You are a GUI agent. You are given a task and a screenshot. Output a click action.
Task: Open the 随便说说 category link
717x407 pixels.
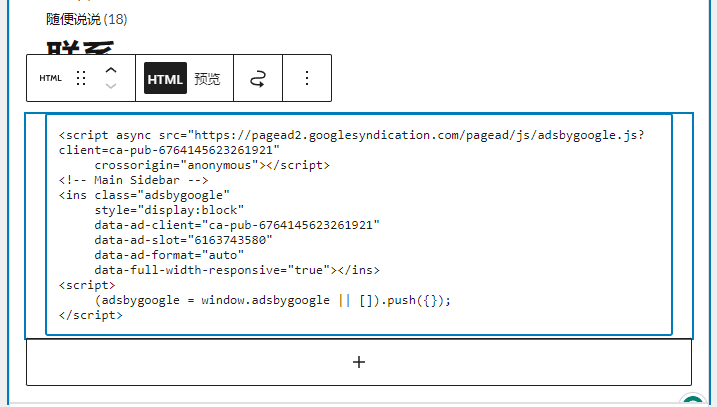74,19
